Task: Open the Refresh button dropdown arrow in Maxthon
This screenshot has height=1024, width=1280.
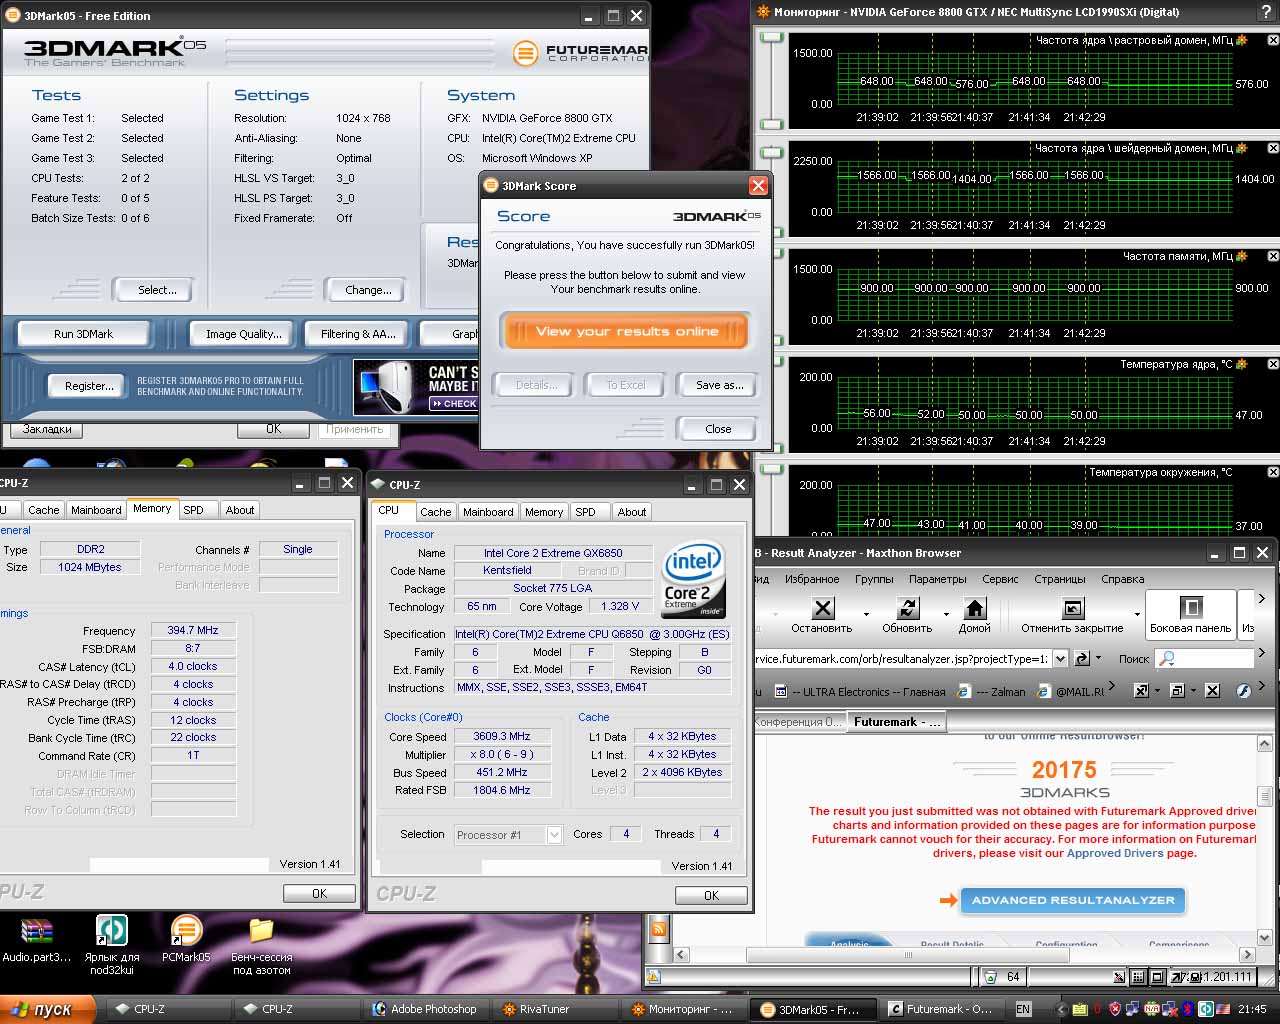Action: tap(945, 614)
